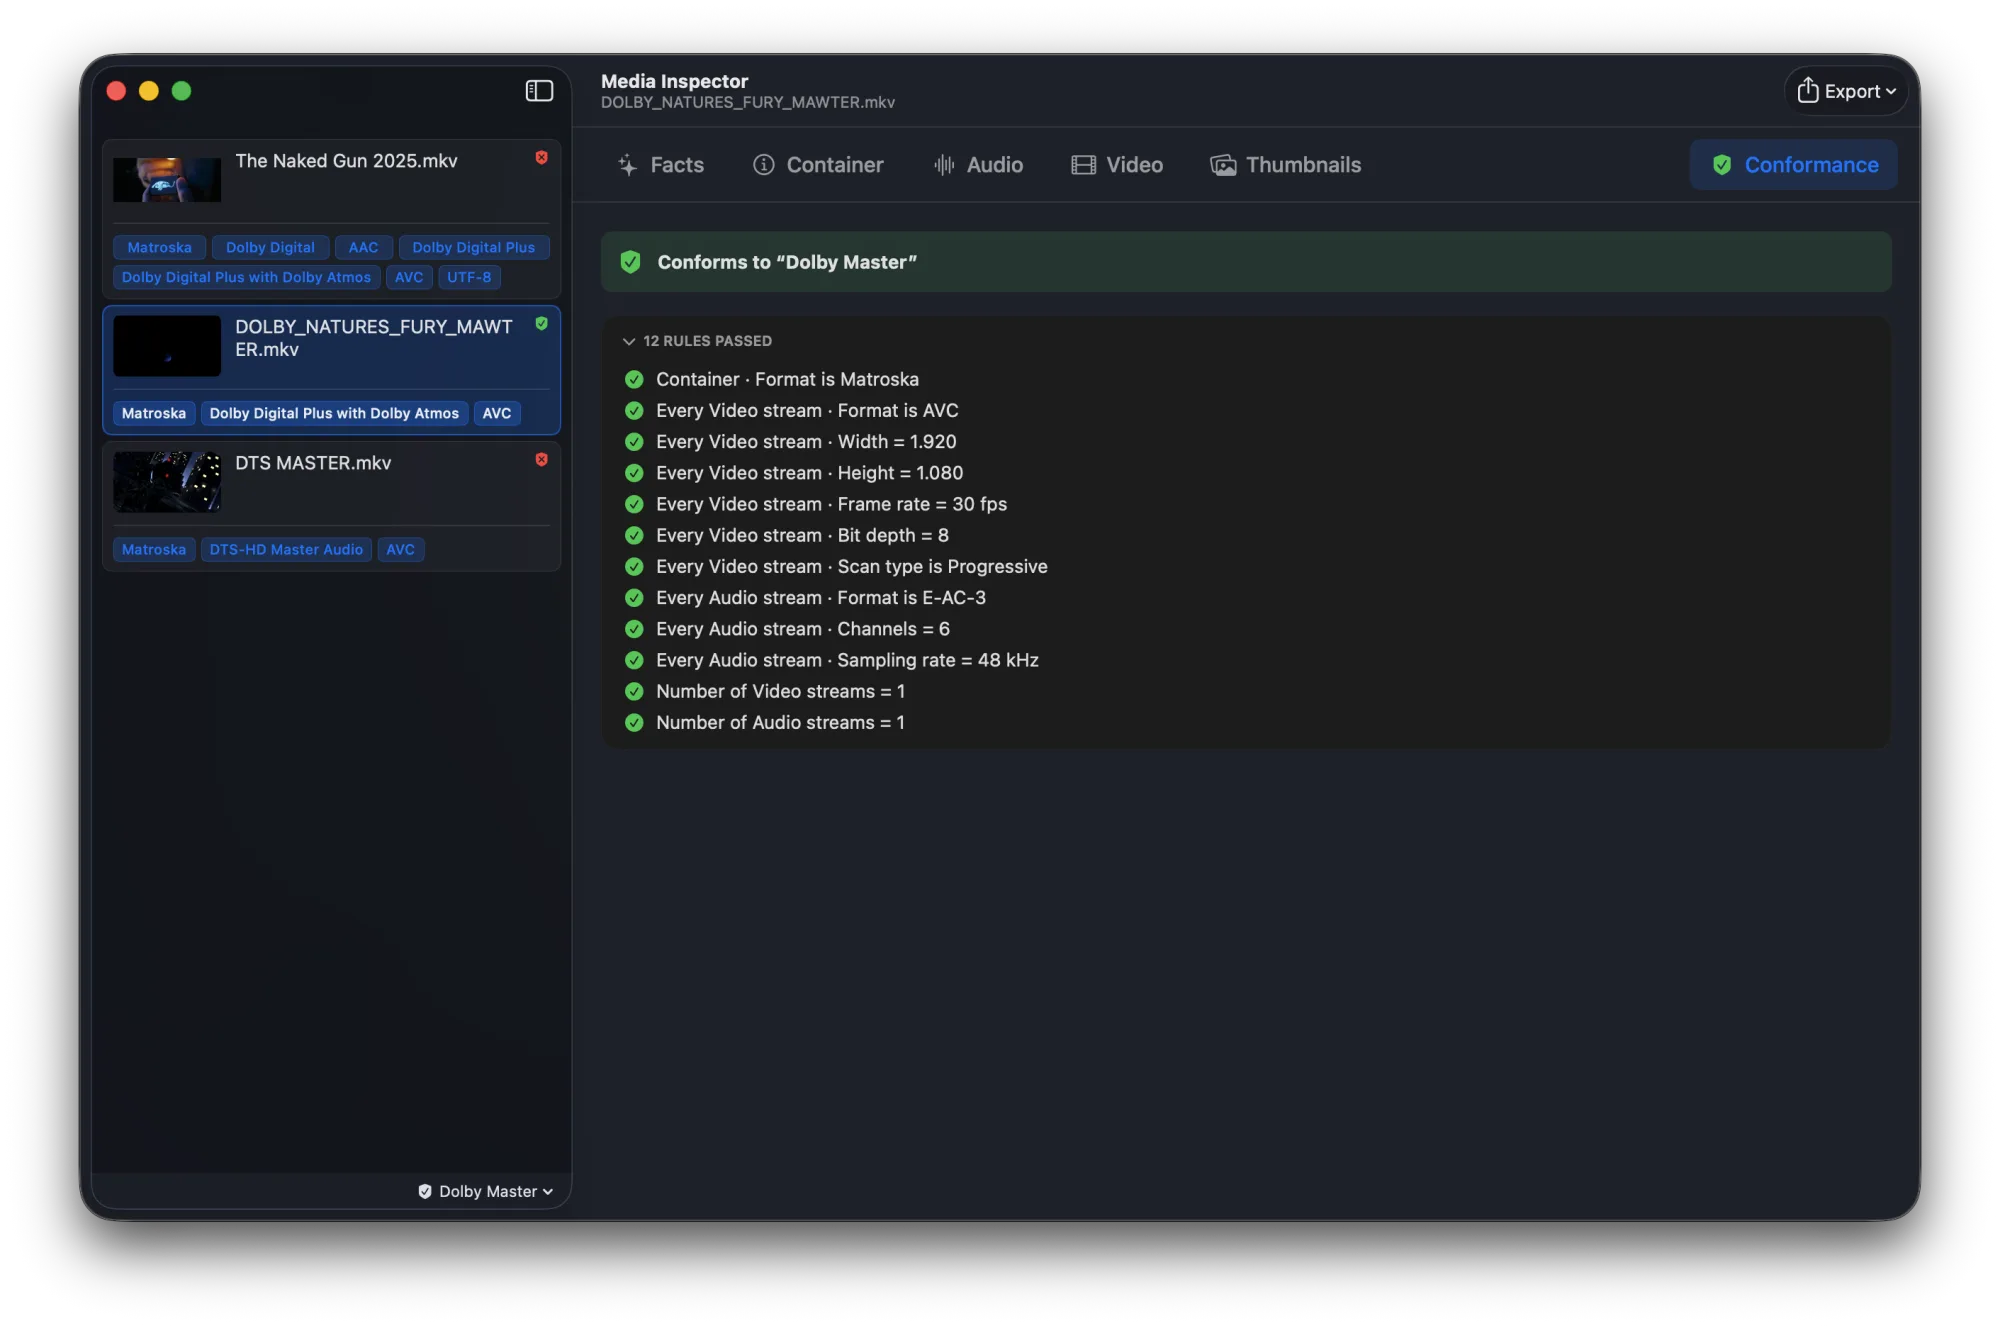Click the Conformance shield check icon
The height and width of the screenshot is (1326, 2000).
tap(1722, 165)
